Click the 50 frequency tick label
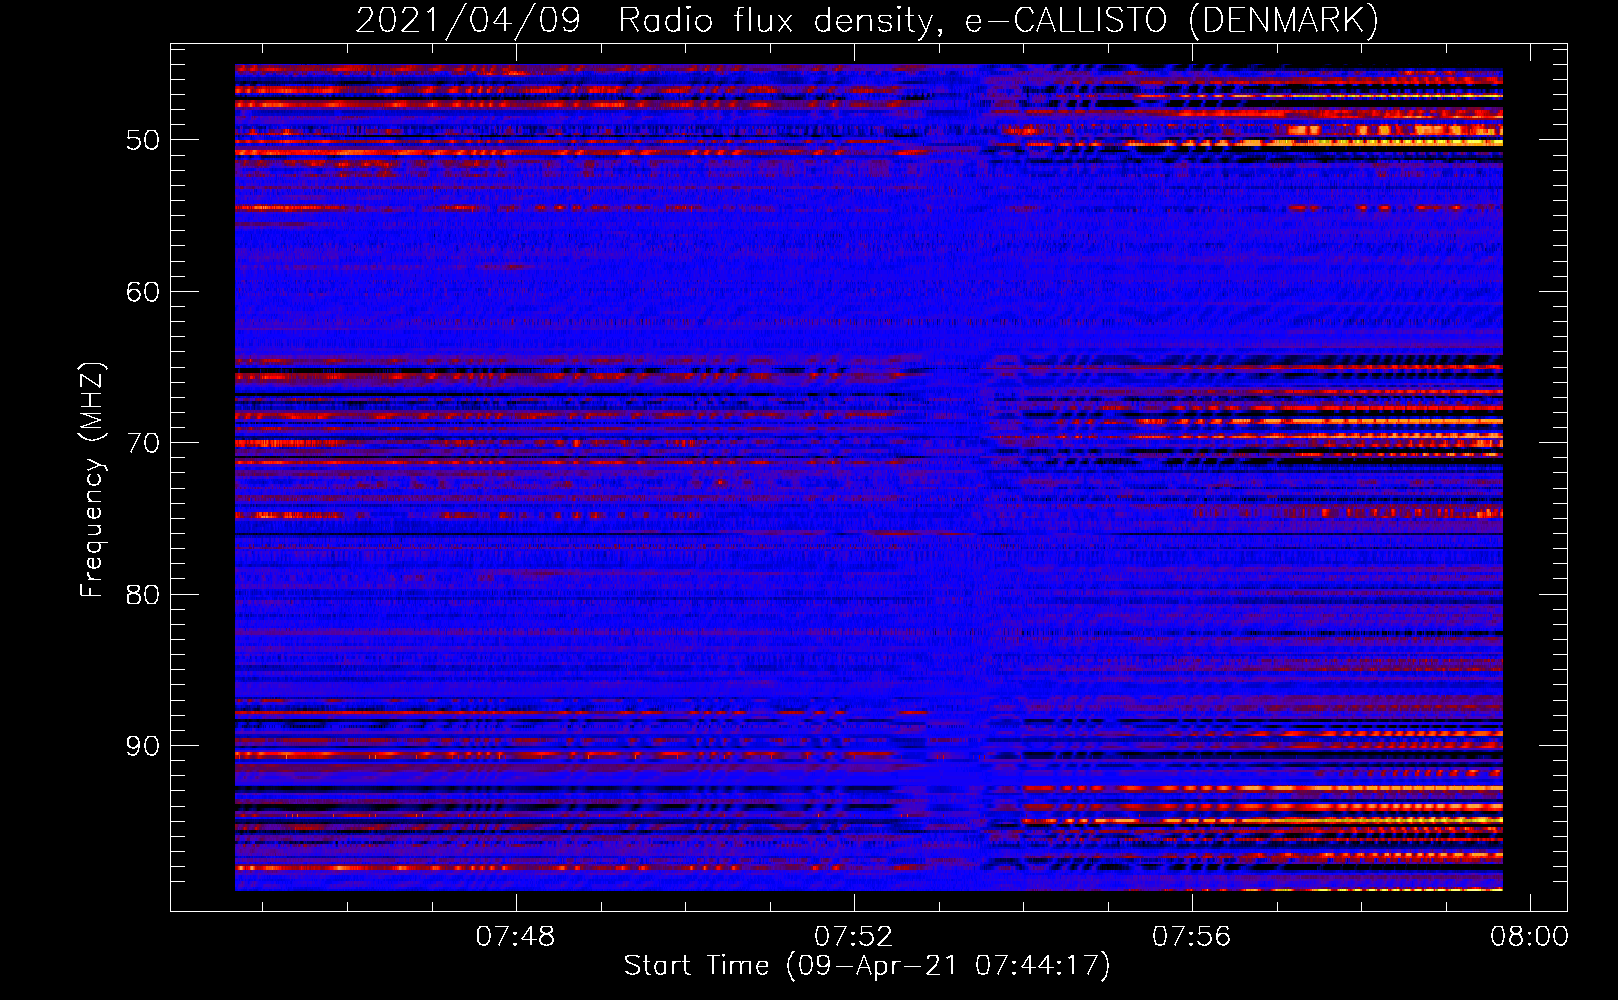The image size is (1618, 1000). (x=143, y=140)
